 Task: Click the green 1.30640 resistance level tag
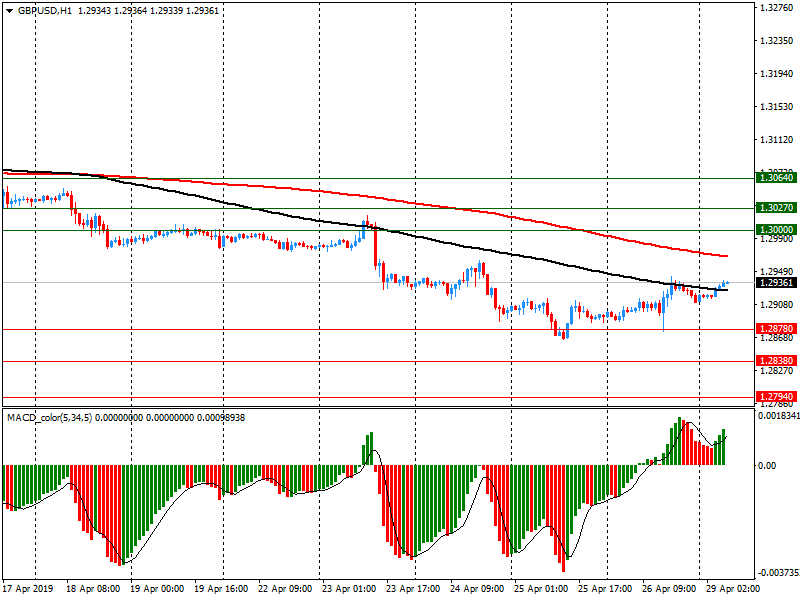tap(776, 177)
